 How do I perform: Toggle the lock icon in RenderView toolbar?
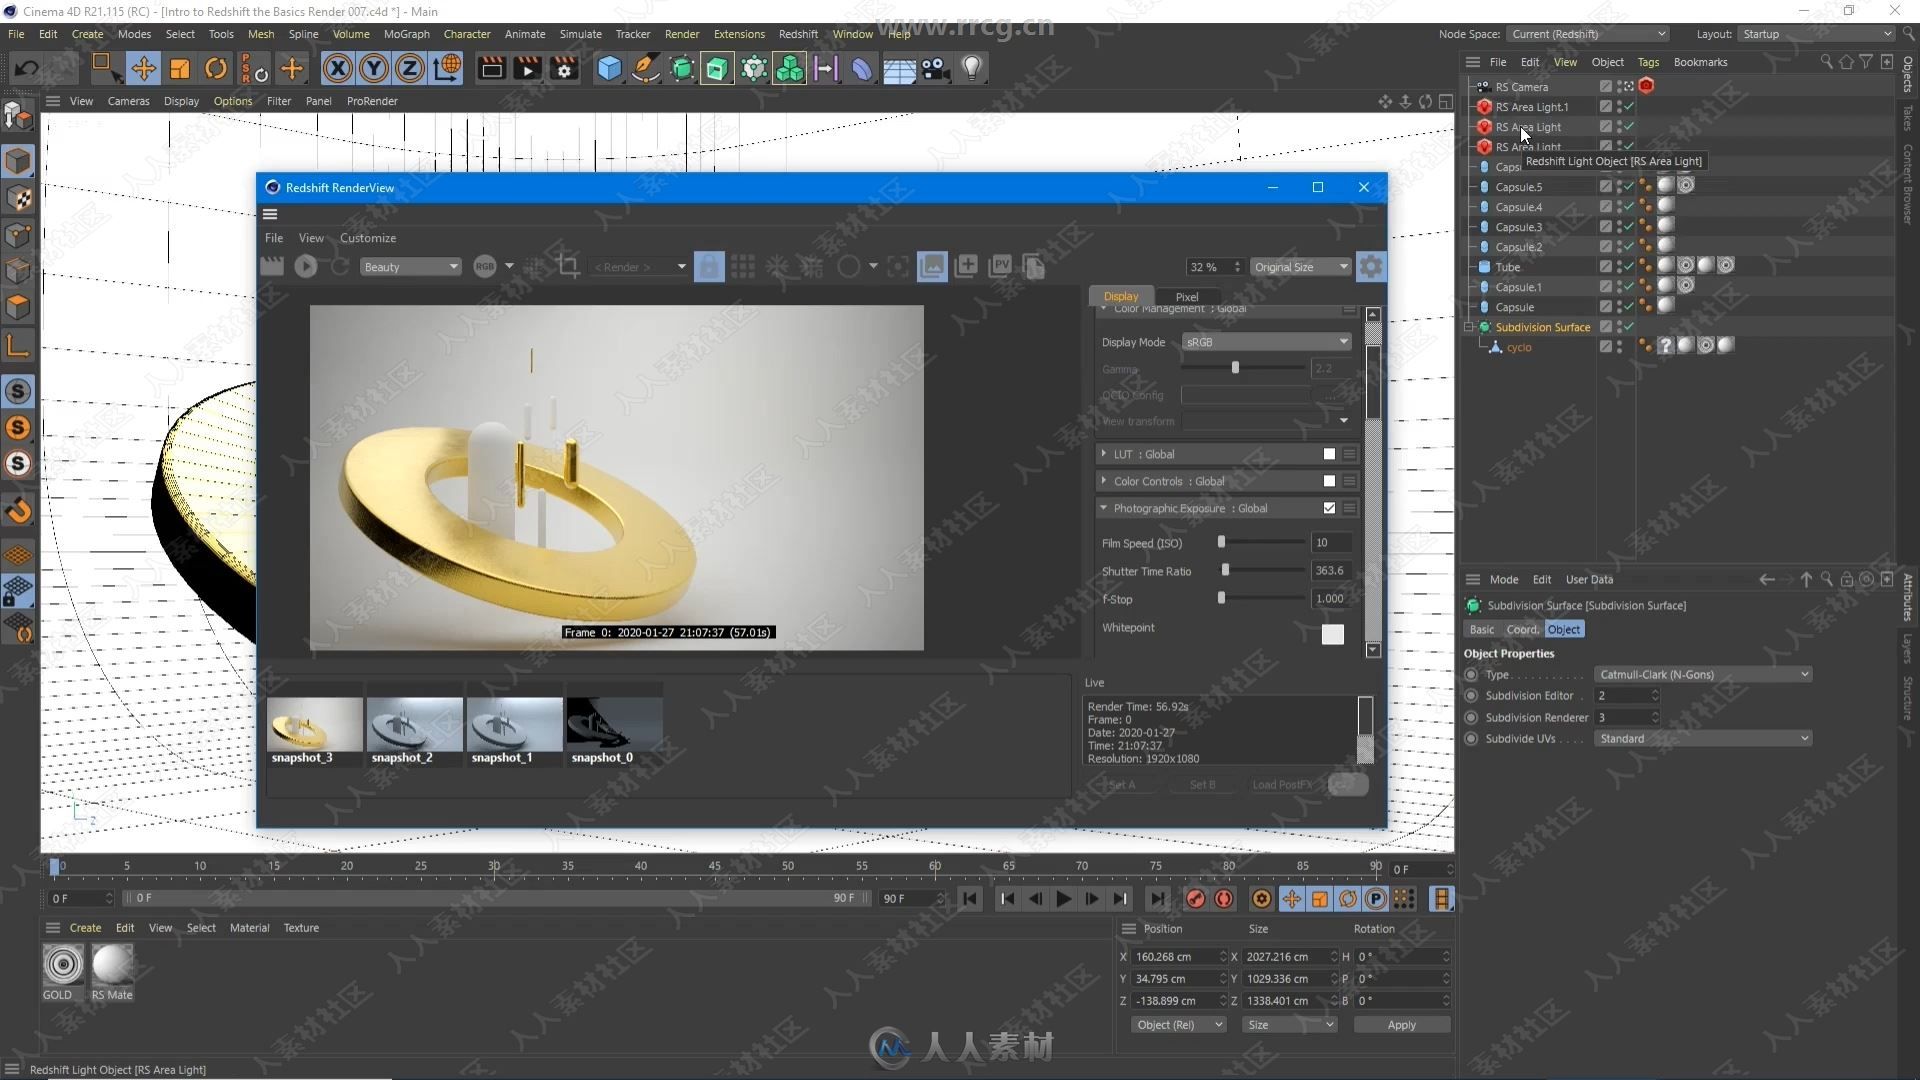[709, 266]
